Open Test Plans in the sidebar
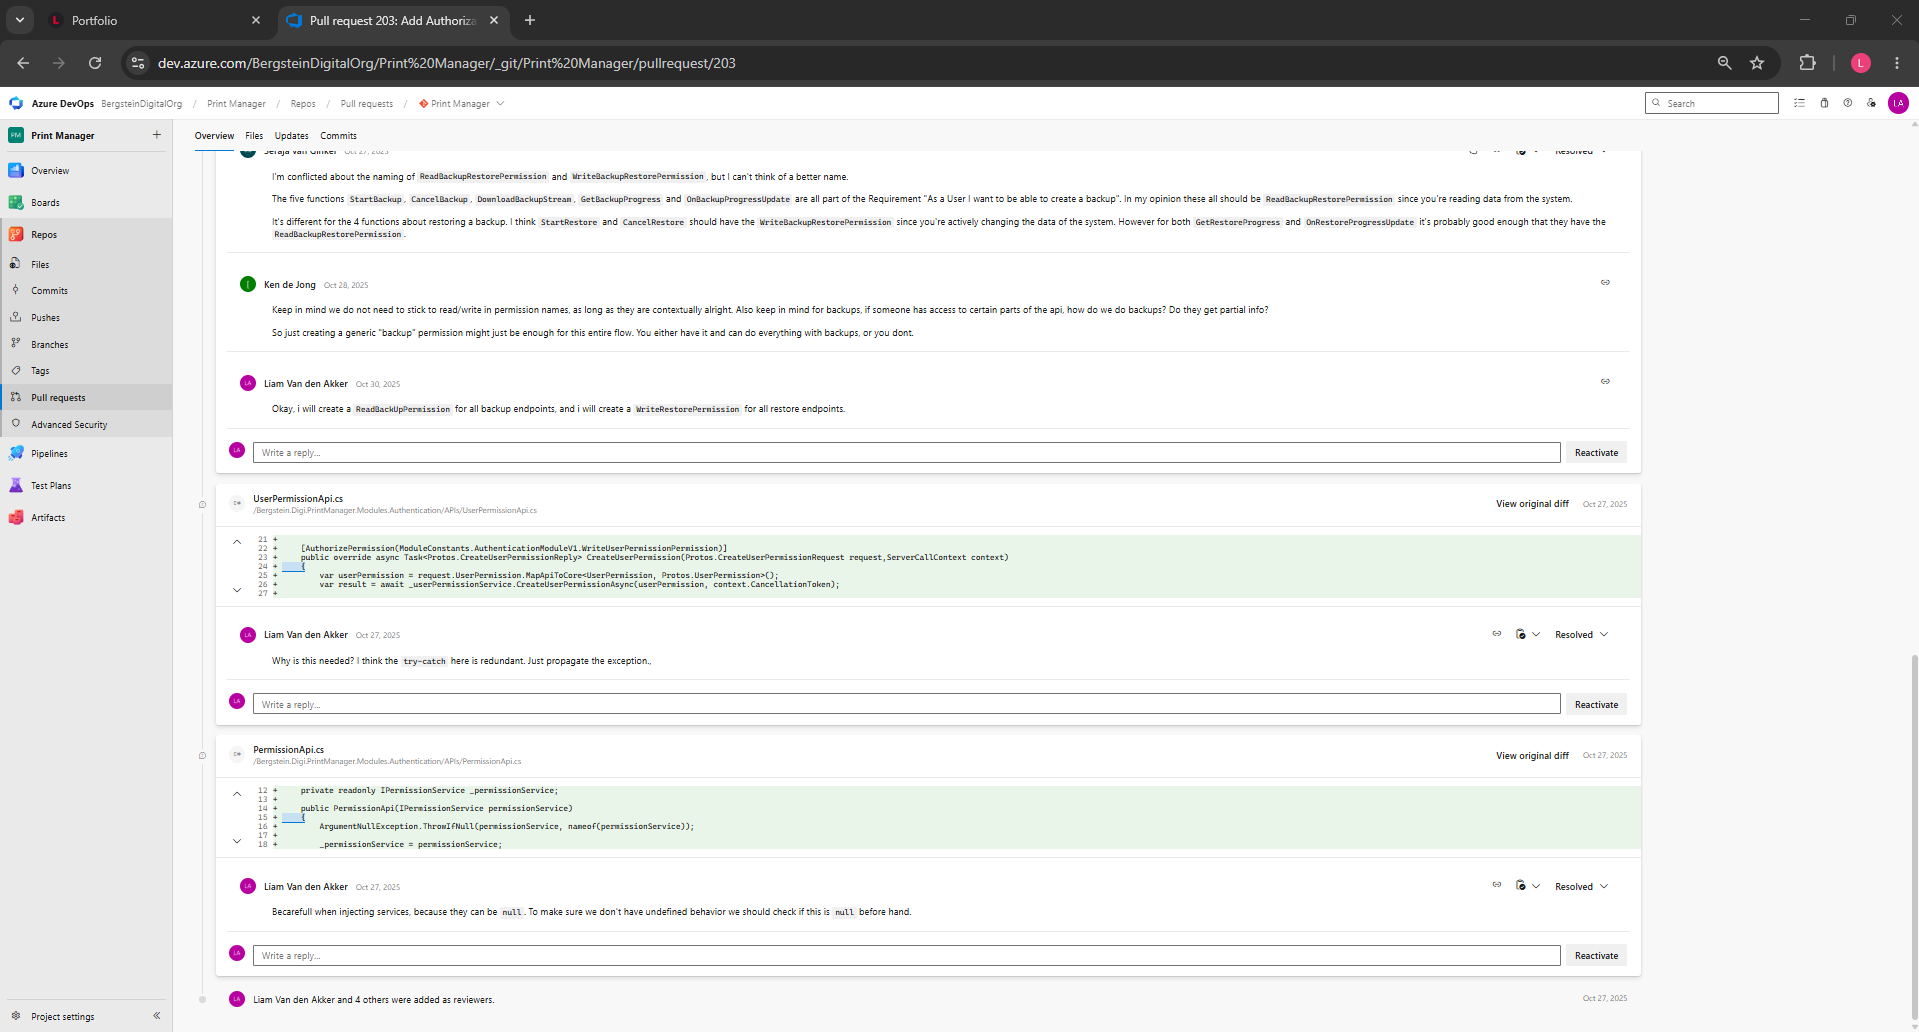This screenshot has height=1032, width=1919. pos(51,486)
